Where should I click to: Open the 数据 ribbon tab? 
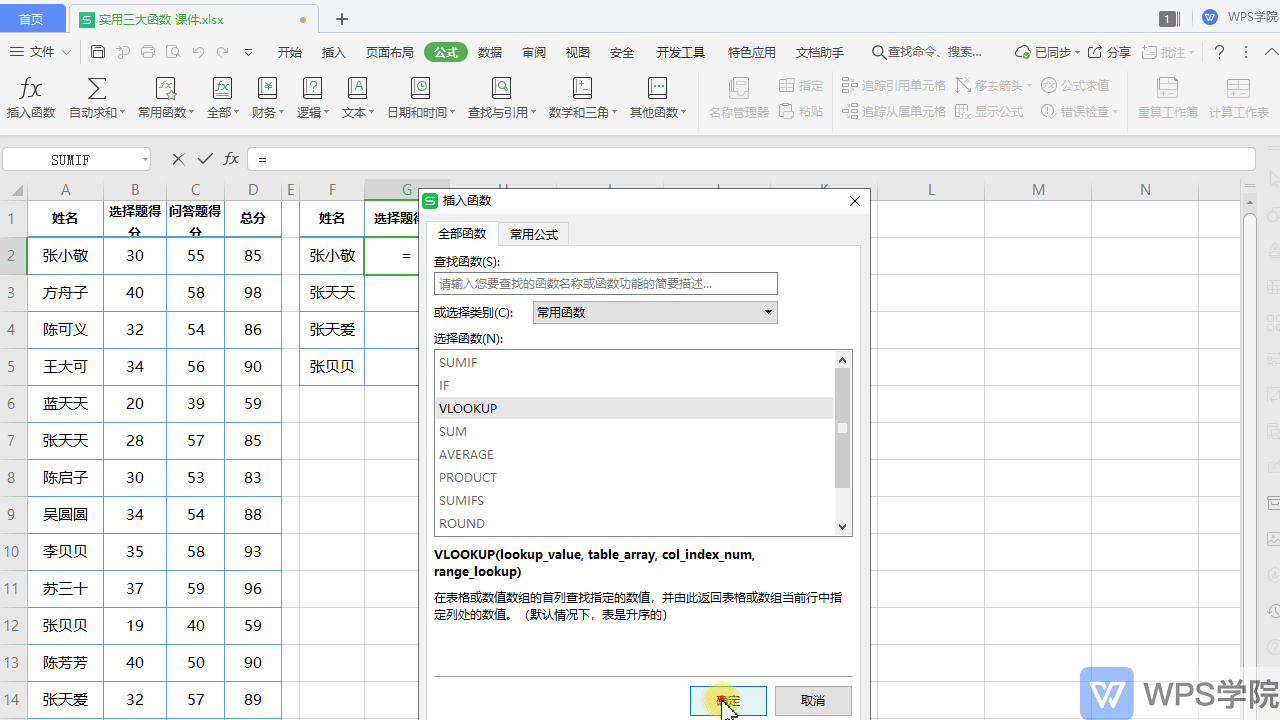coord(490,52)
